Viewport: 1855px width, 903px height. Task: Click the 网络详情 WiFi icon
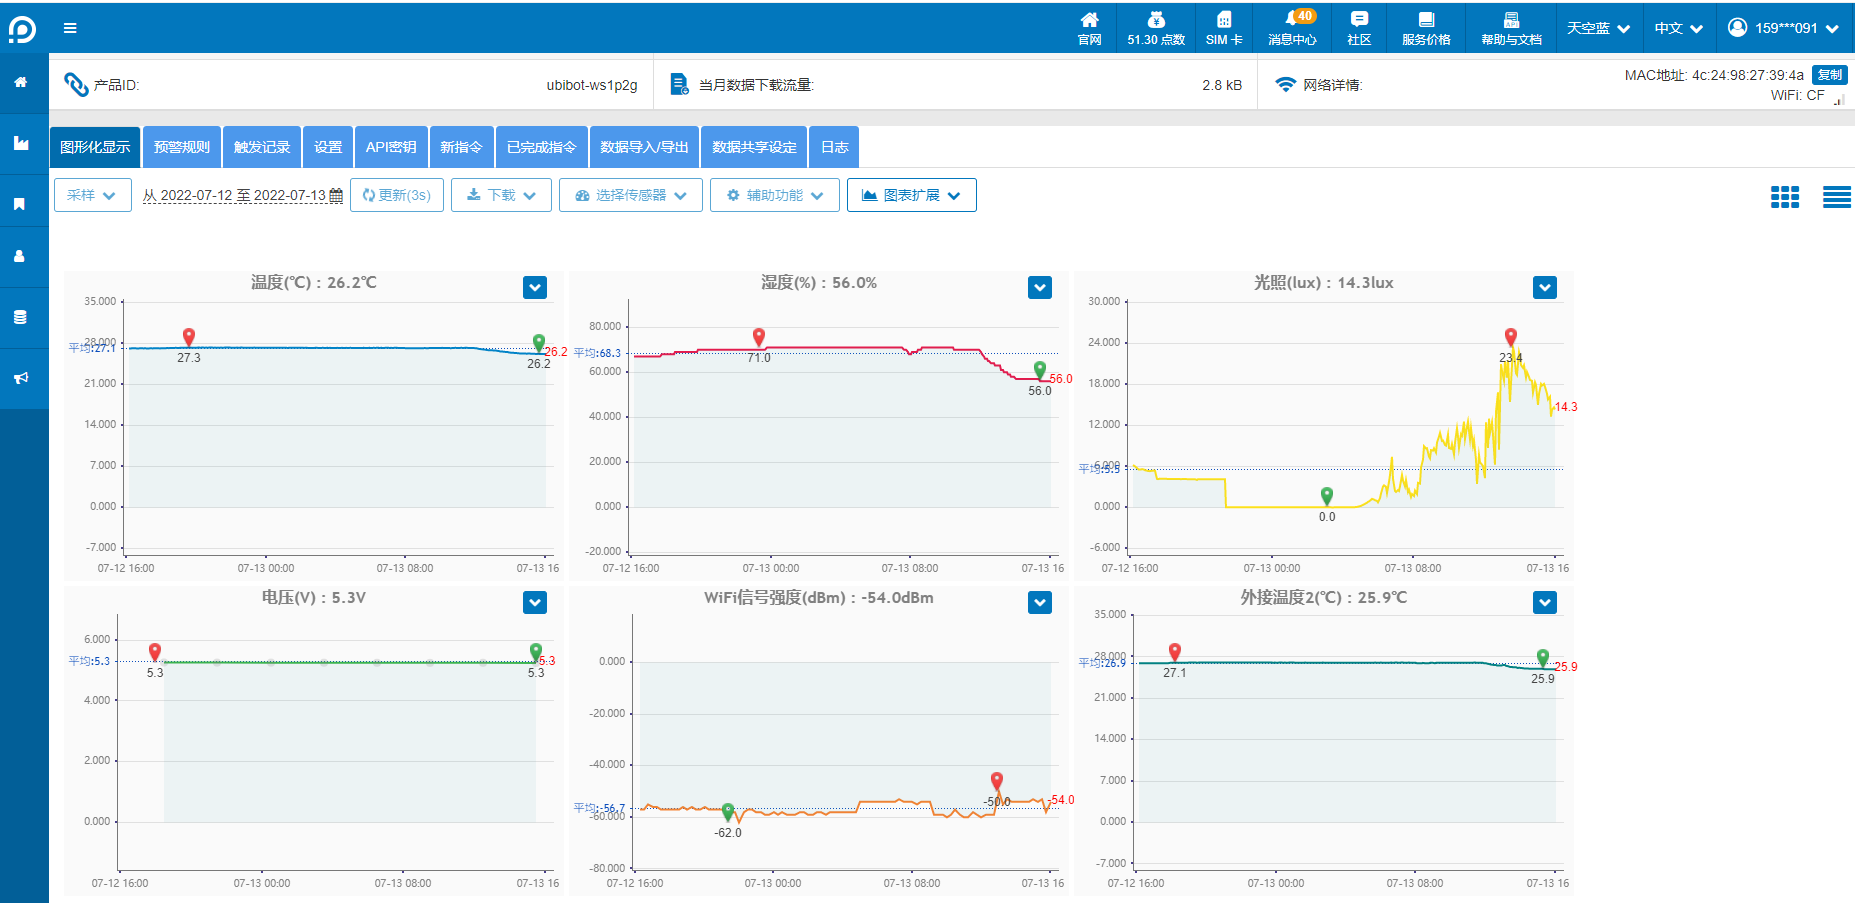coord(1285,85)
